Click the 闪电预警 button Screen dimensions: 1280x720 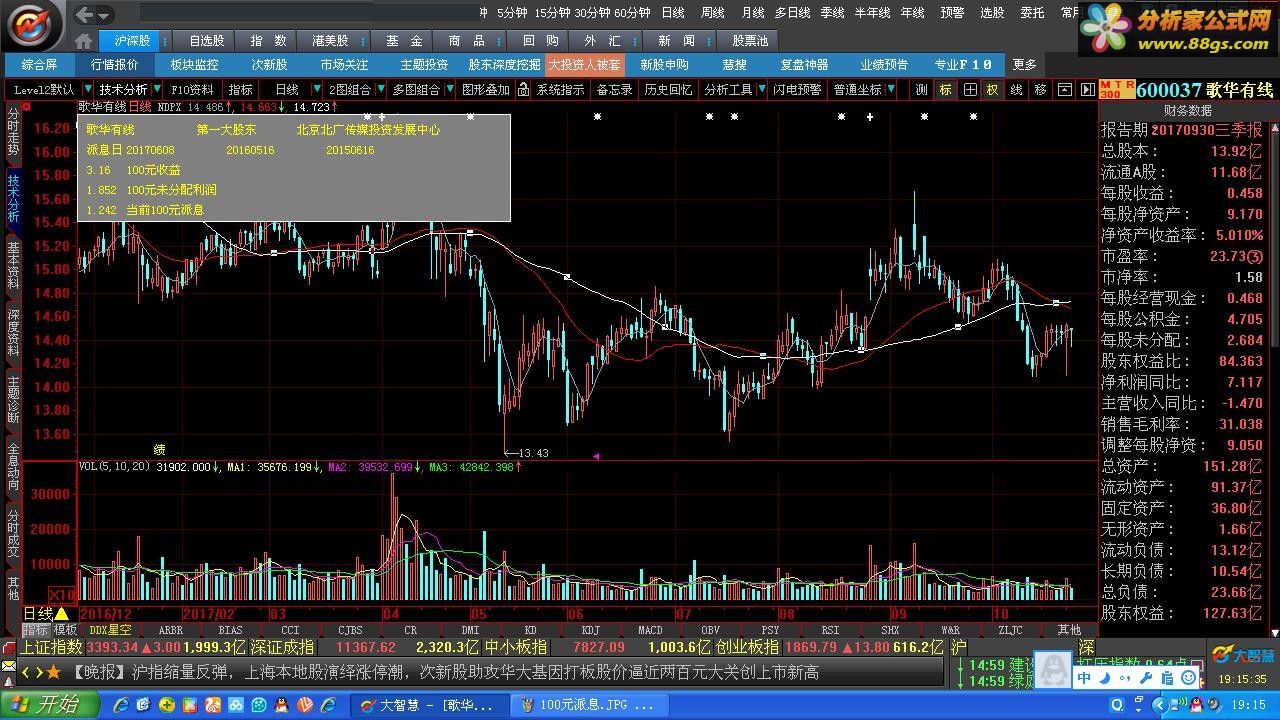(x=798, y=89)
